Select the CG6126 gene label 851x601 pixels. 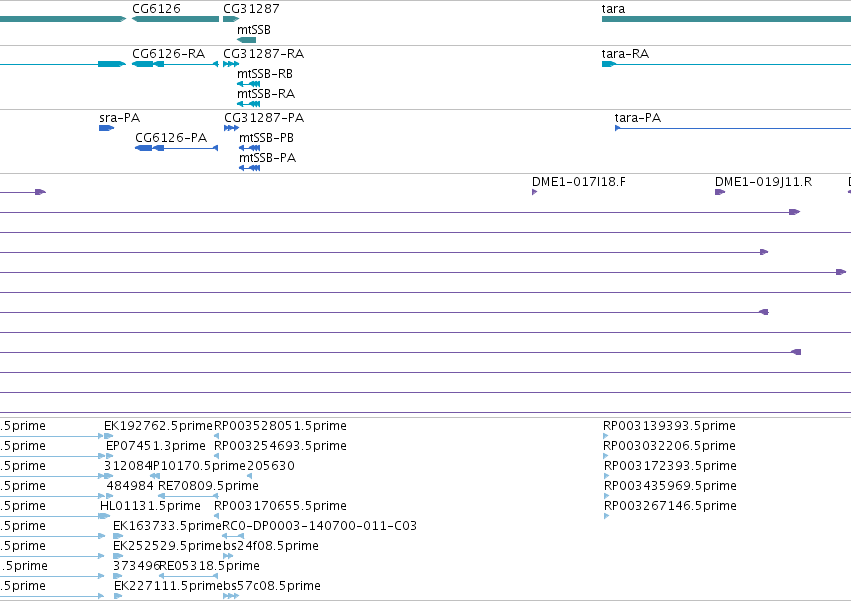[156, 9]
